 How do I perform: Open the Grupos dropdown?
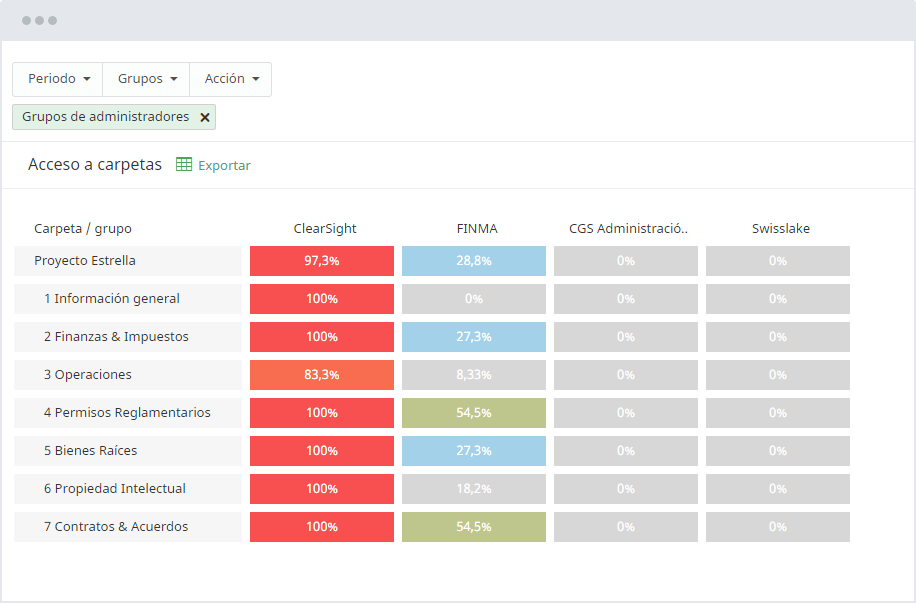pos(146,79)
